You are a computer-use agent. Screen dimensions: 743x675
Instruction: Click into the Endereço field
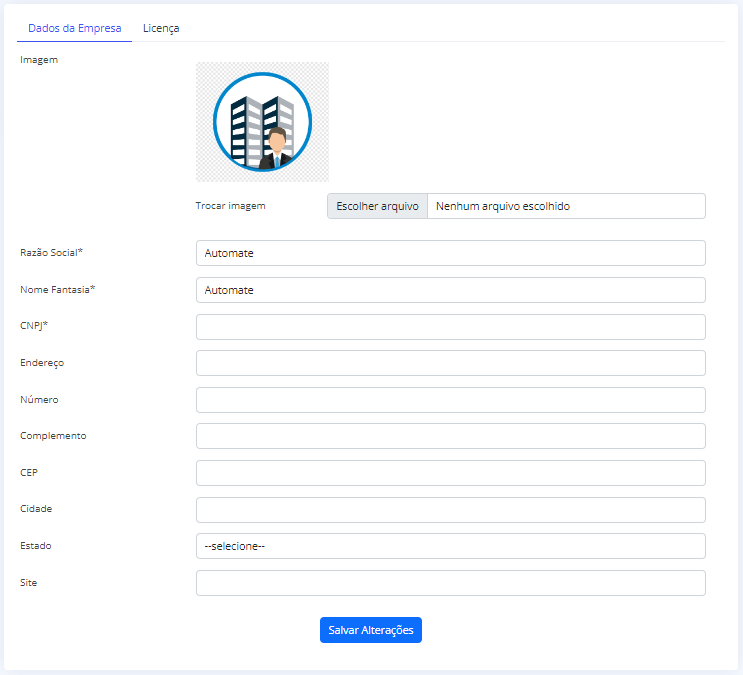451,363
